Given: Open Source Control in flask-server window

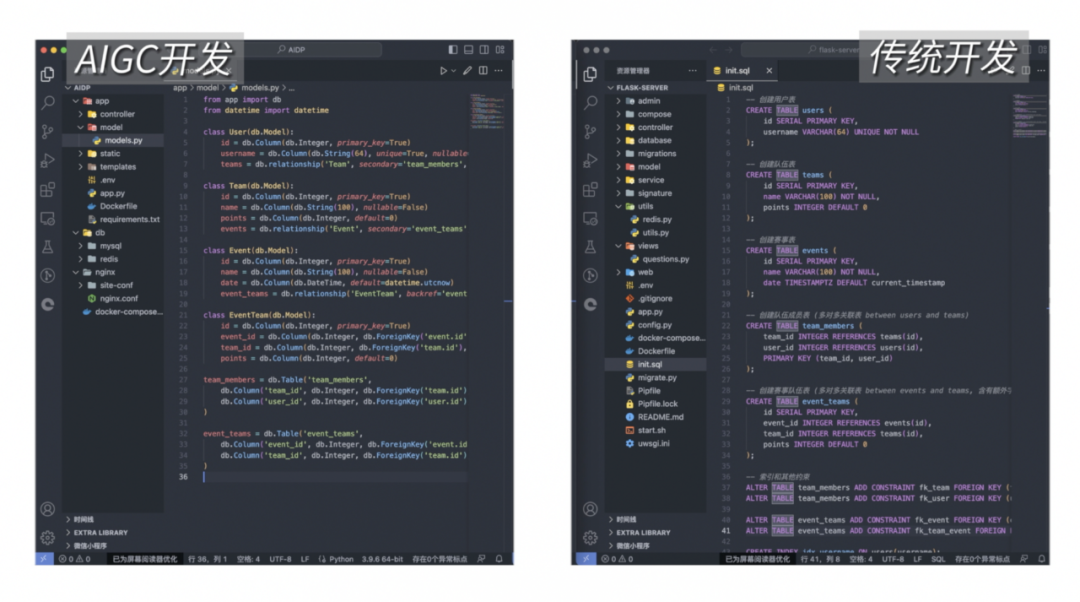Looking at the screenshot, I should click(590, 132).
